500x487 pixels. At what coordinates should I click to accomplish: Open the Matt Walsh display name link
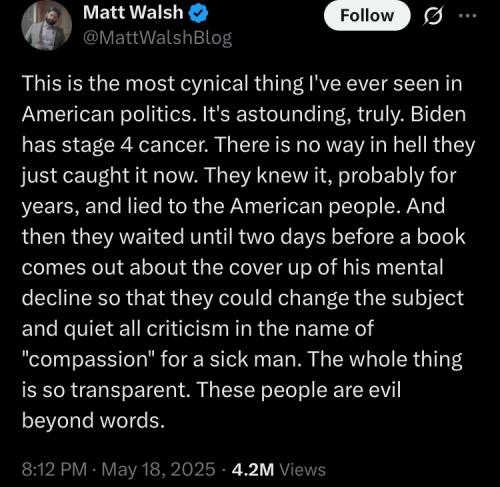[x=133, y=13]
